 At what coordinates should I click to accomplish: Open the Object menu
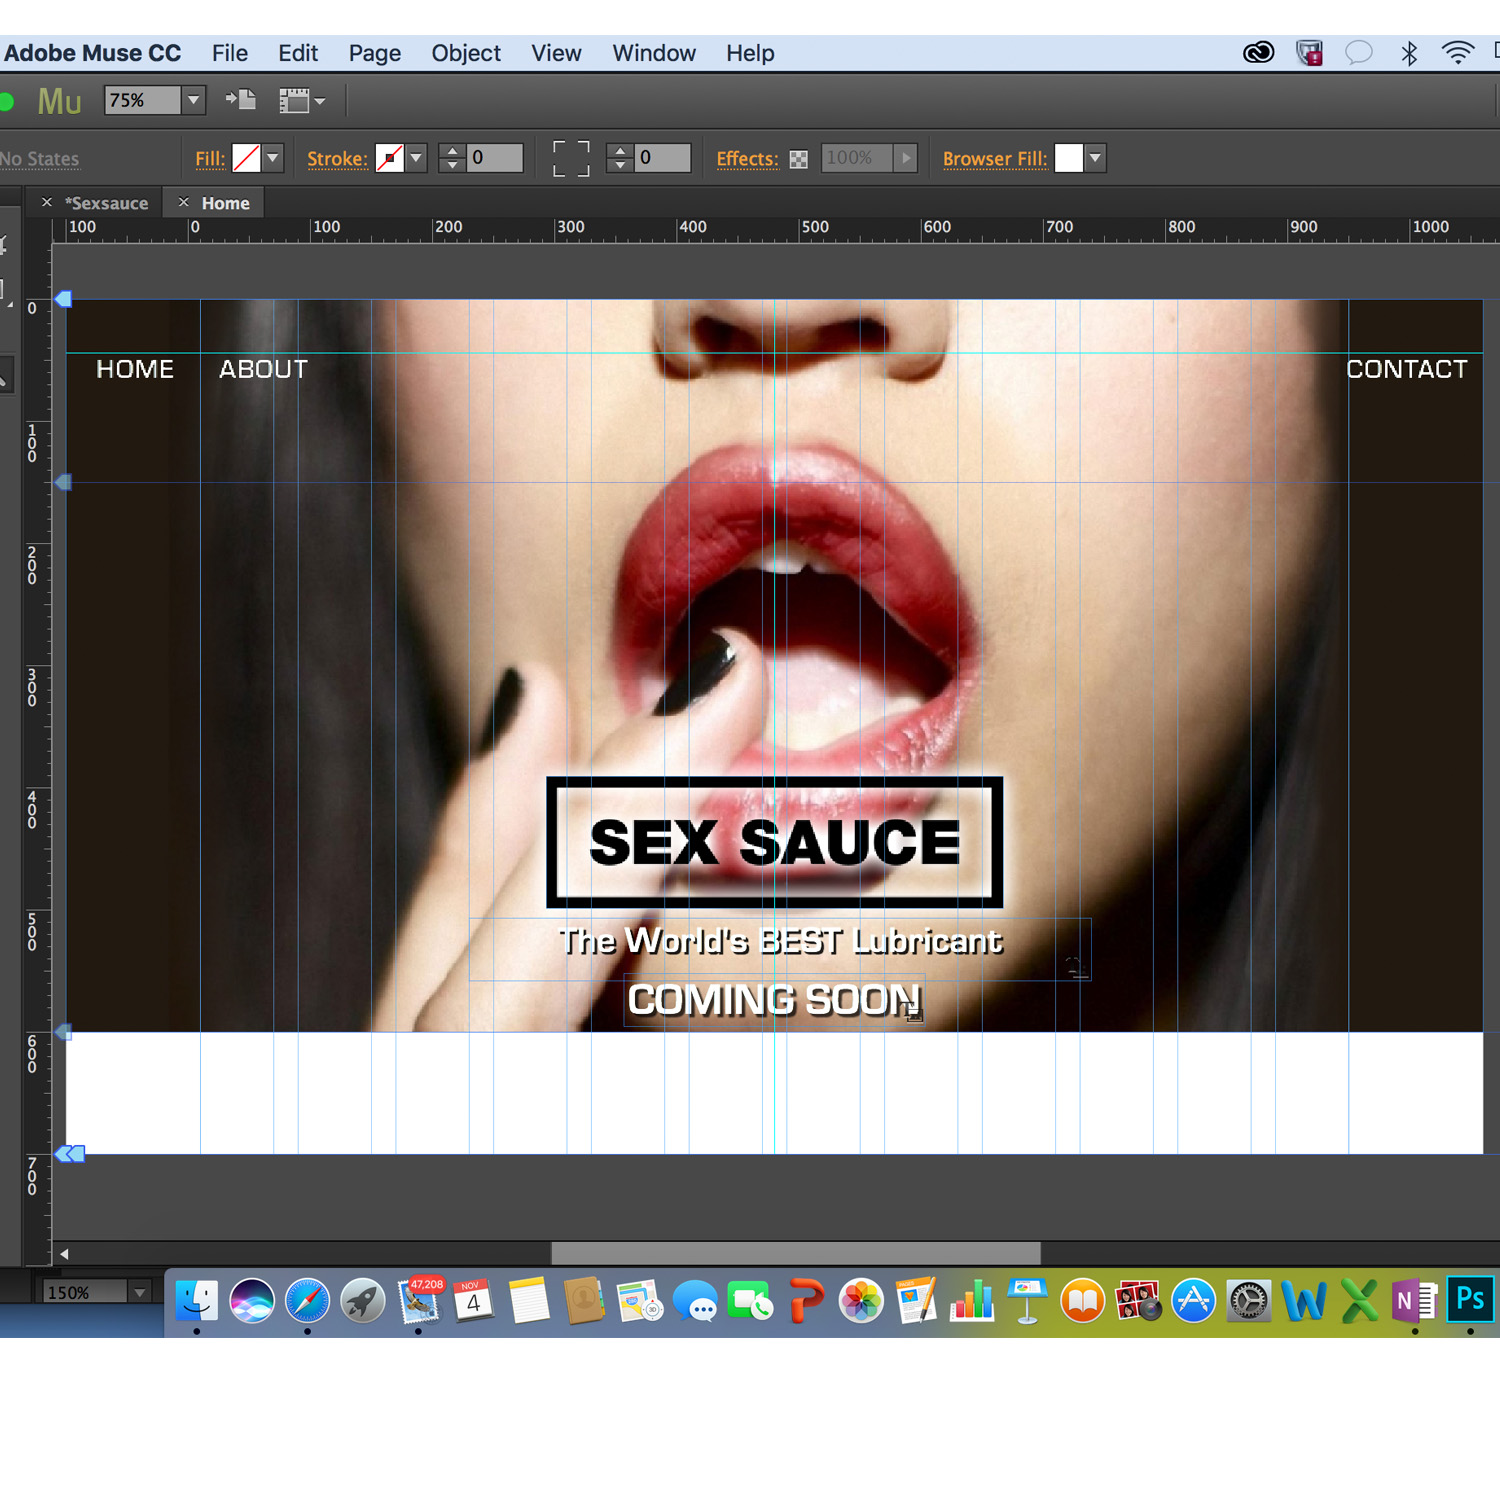click(x=465, y=53)
